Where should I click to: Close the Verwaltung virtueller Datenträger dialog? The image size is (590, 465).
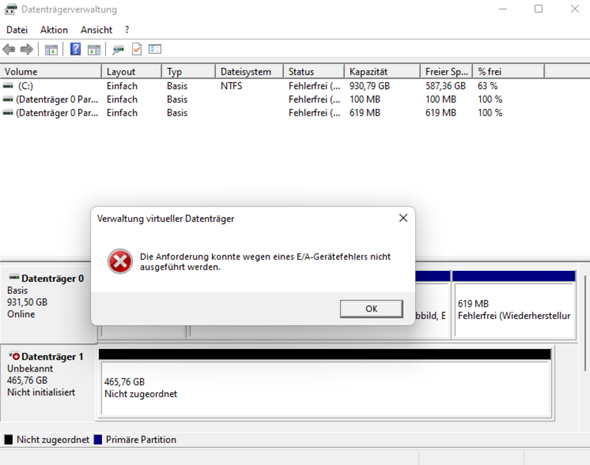point(403,218)
